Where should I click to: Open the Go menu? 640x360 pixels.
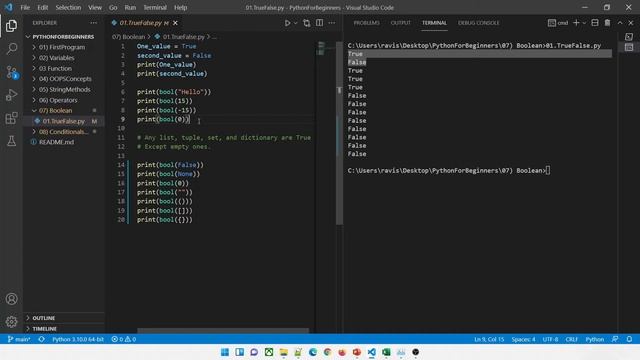coord(113,7)
